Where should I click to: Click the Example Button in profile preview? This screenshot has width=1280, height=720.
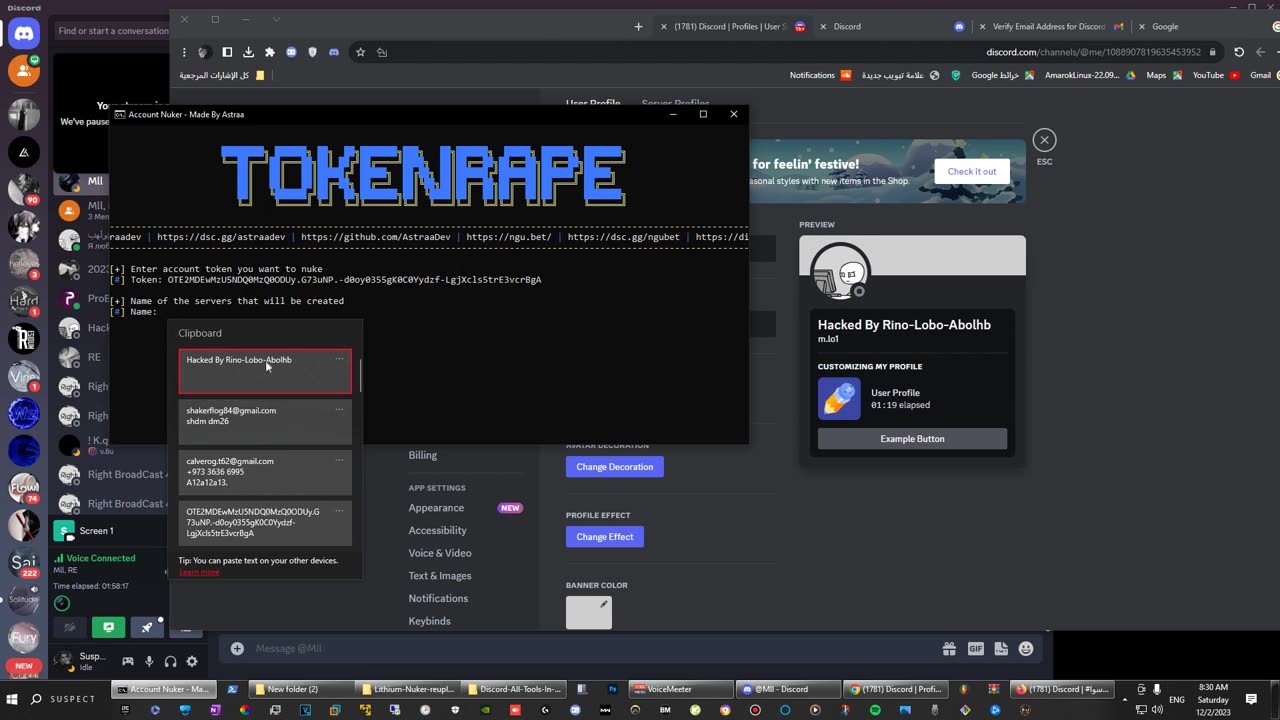pos(912,439)
